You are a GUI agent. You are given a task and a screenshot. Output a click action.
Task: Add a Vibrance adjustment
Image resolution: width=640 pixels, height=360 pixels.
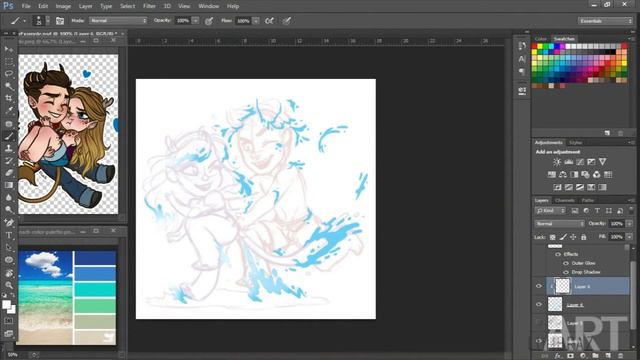pos(602,162)
